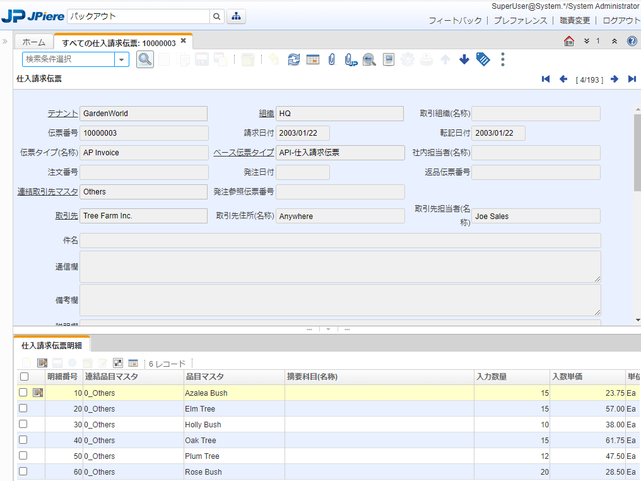Tick the checkbox for the Azalea Bush row
641x481 pixels.
23,392
